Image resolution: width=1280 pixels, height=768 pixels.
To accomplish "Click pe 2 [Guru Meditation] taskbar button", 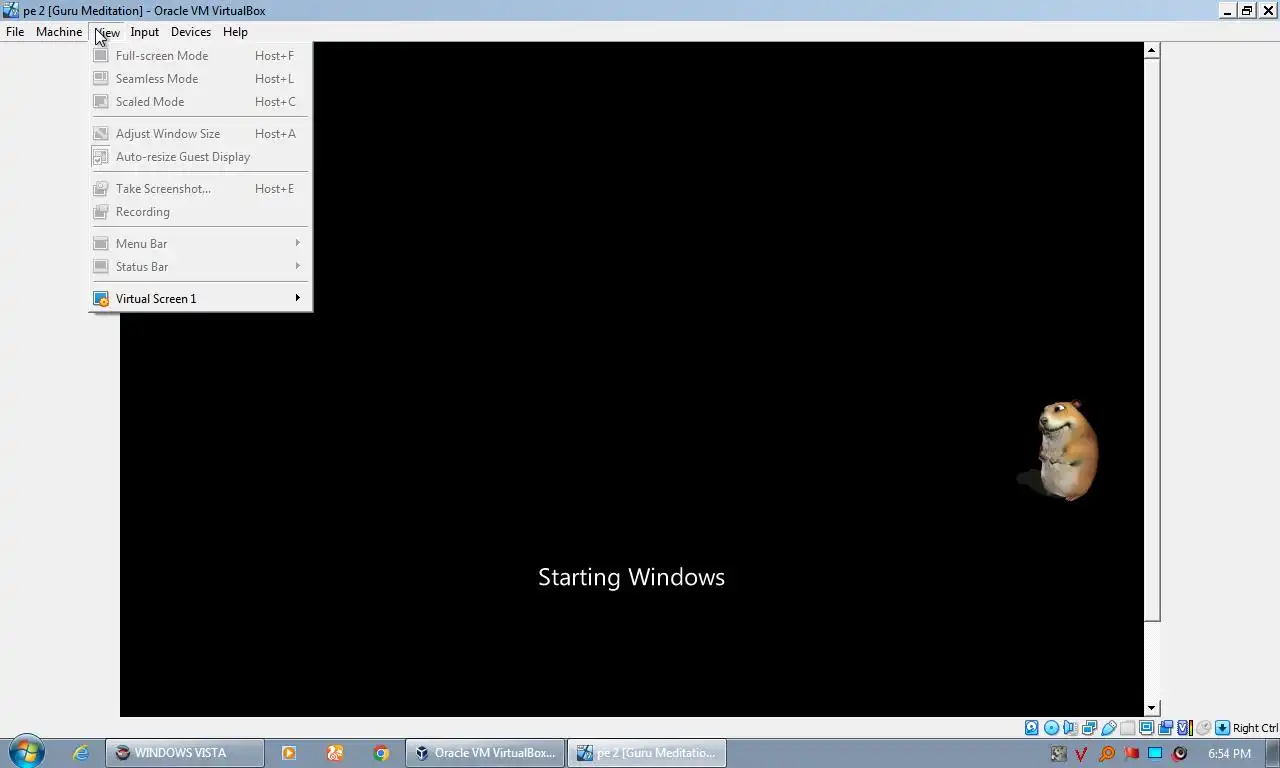I will coord(647,753).
